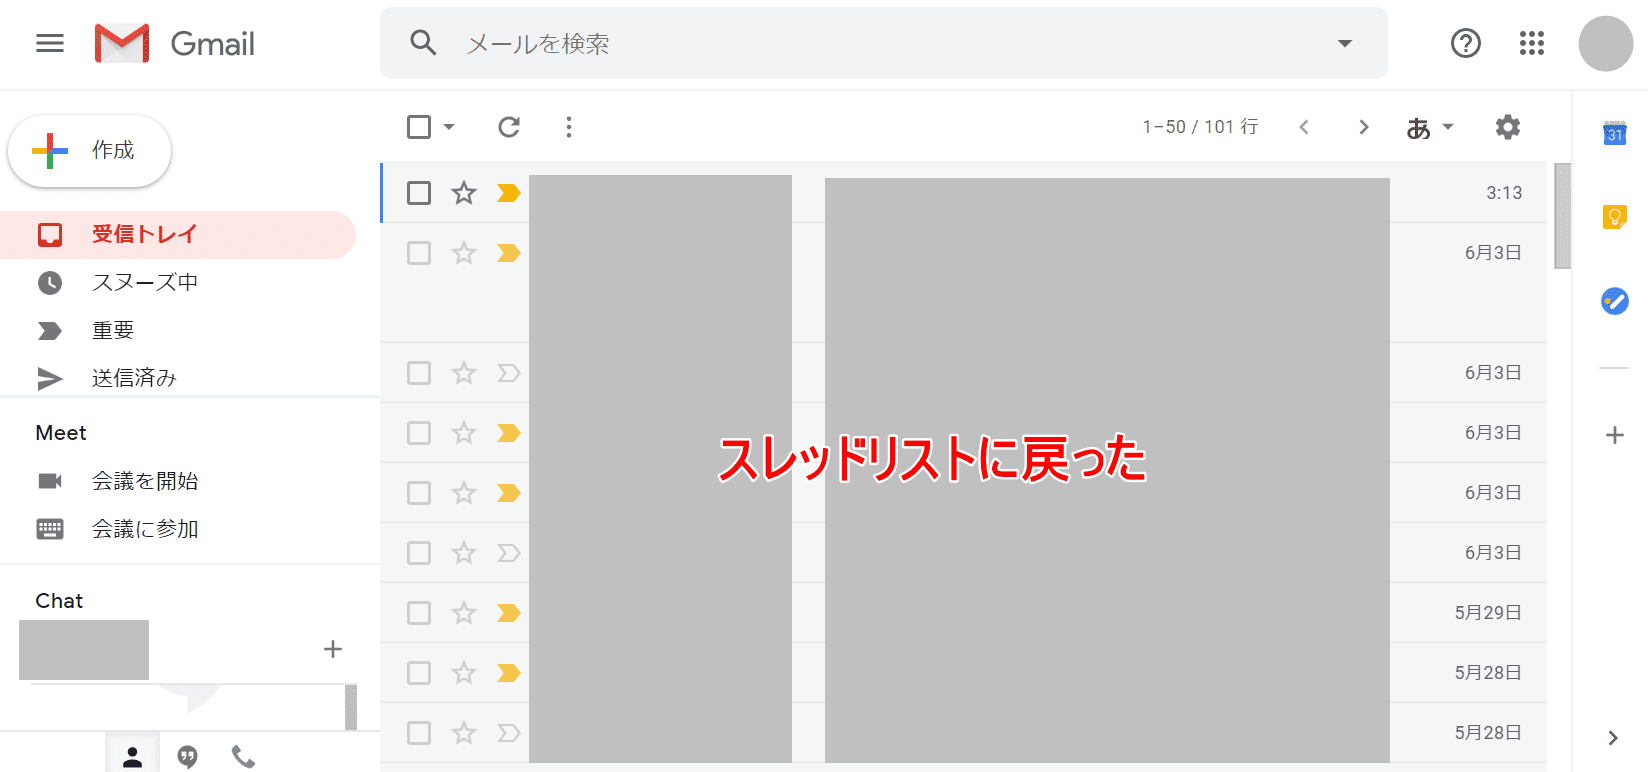Screen dimensions: 1648x772
Task: Open Google Keep side panel icon
Action: 1615,217
